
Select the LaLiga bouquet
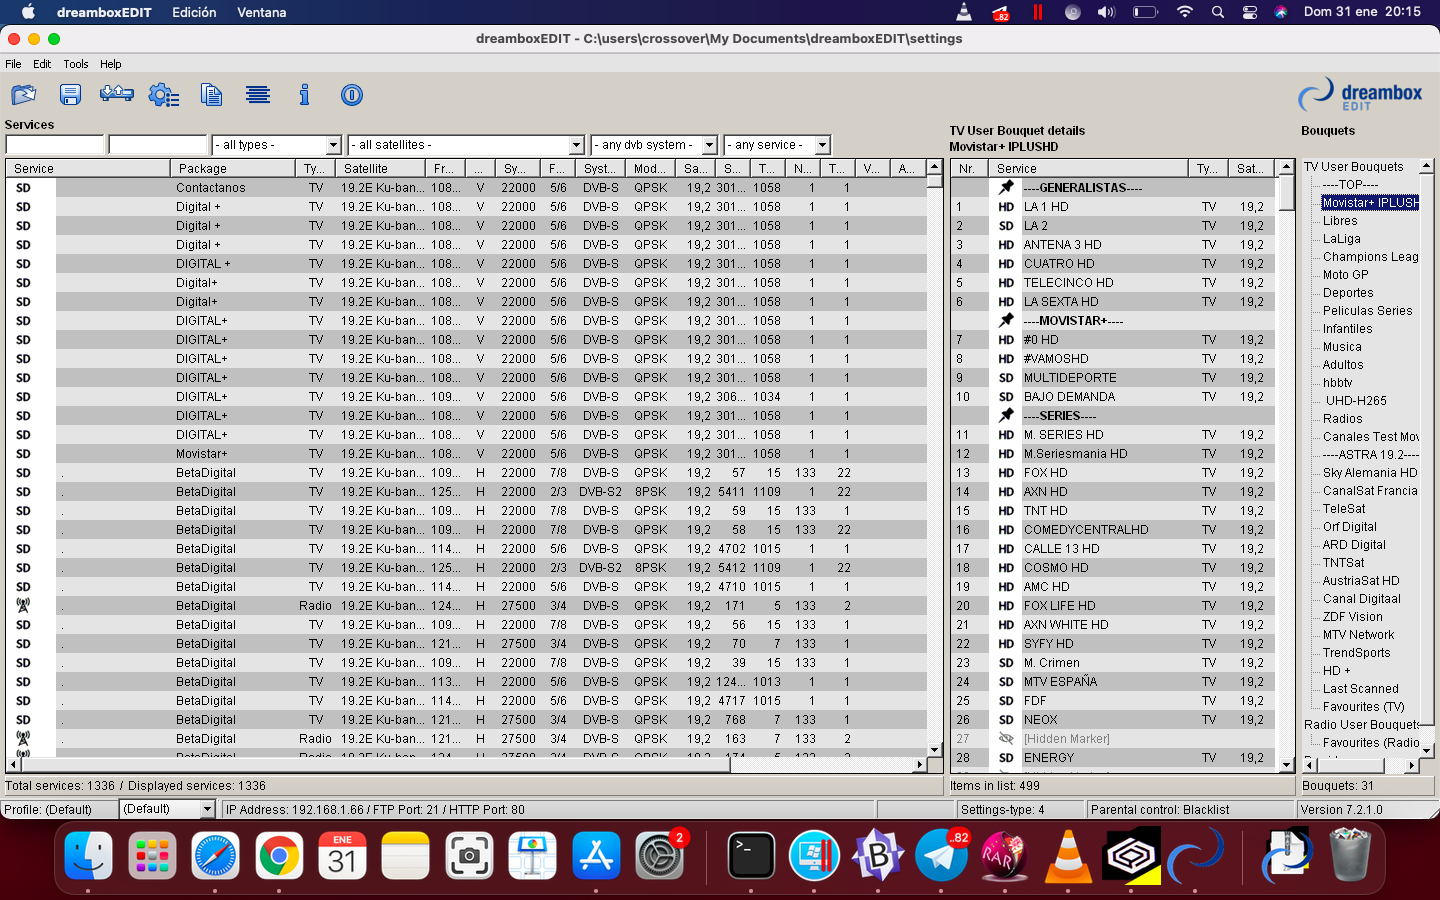coord(1341,239)
